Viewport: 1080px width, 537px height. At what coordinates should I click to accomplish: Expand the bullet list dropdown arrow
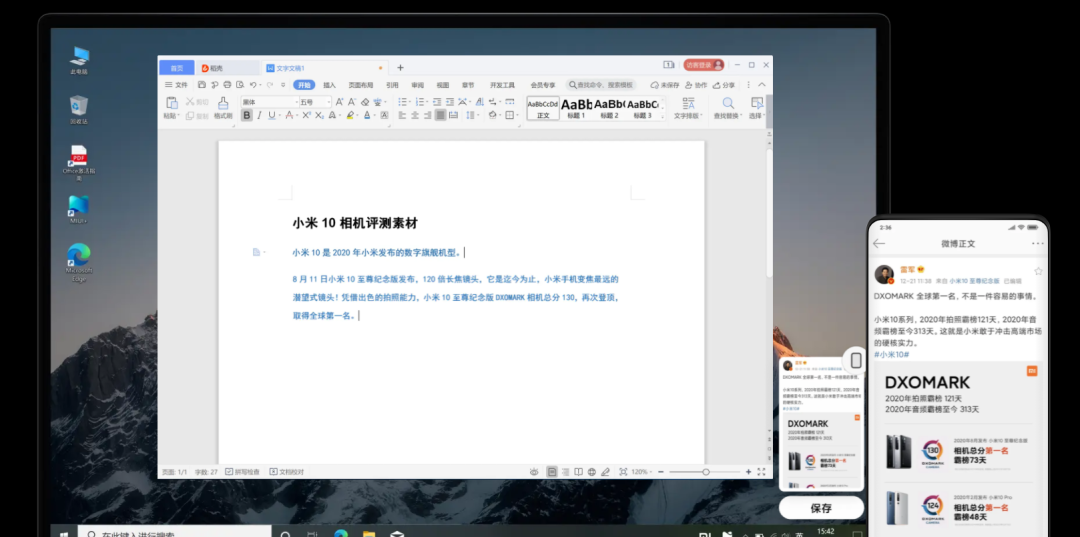[x=410, y=102]
